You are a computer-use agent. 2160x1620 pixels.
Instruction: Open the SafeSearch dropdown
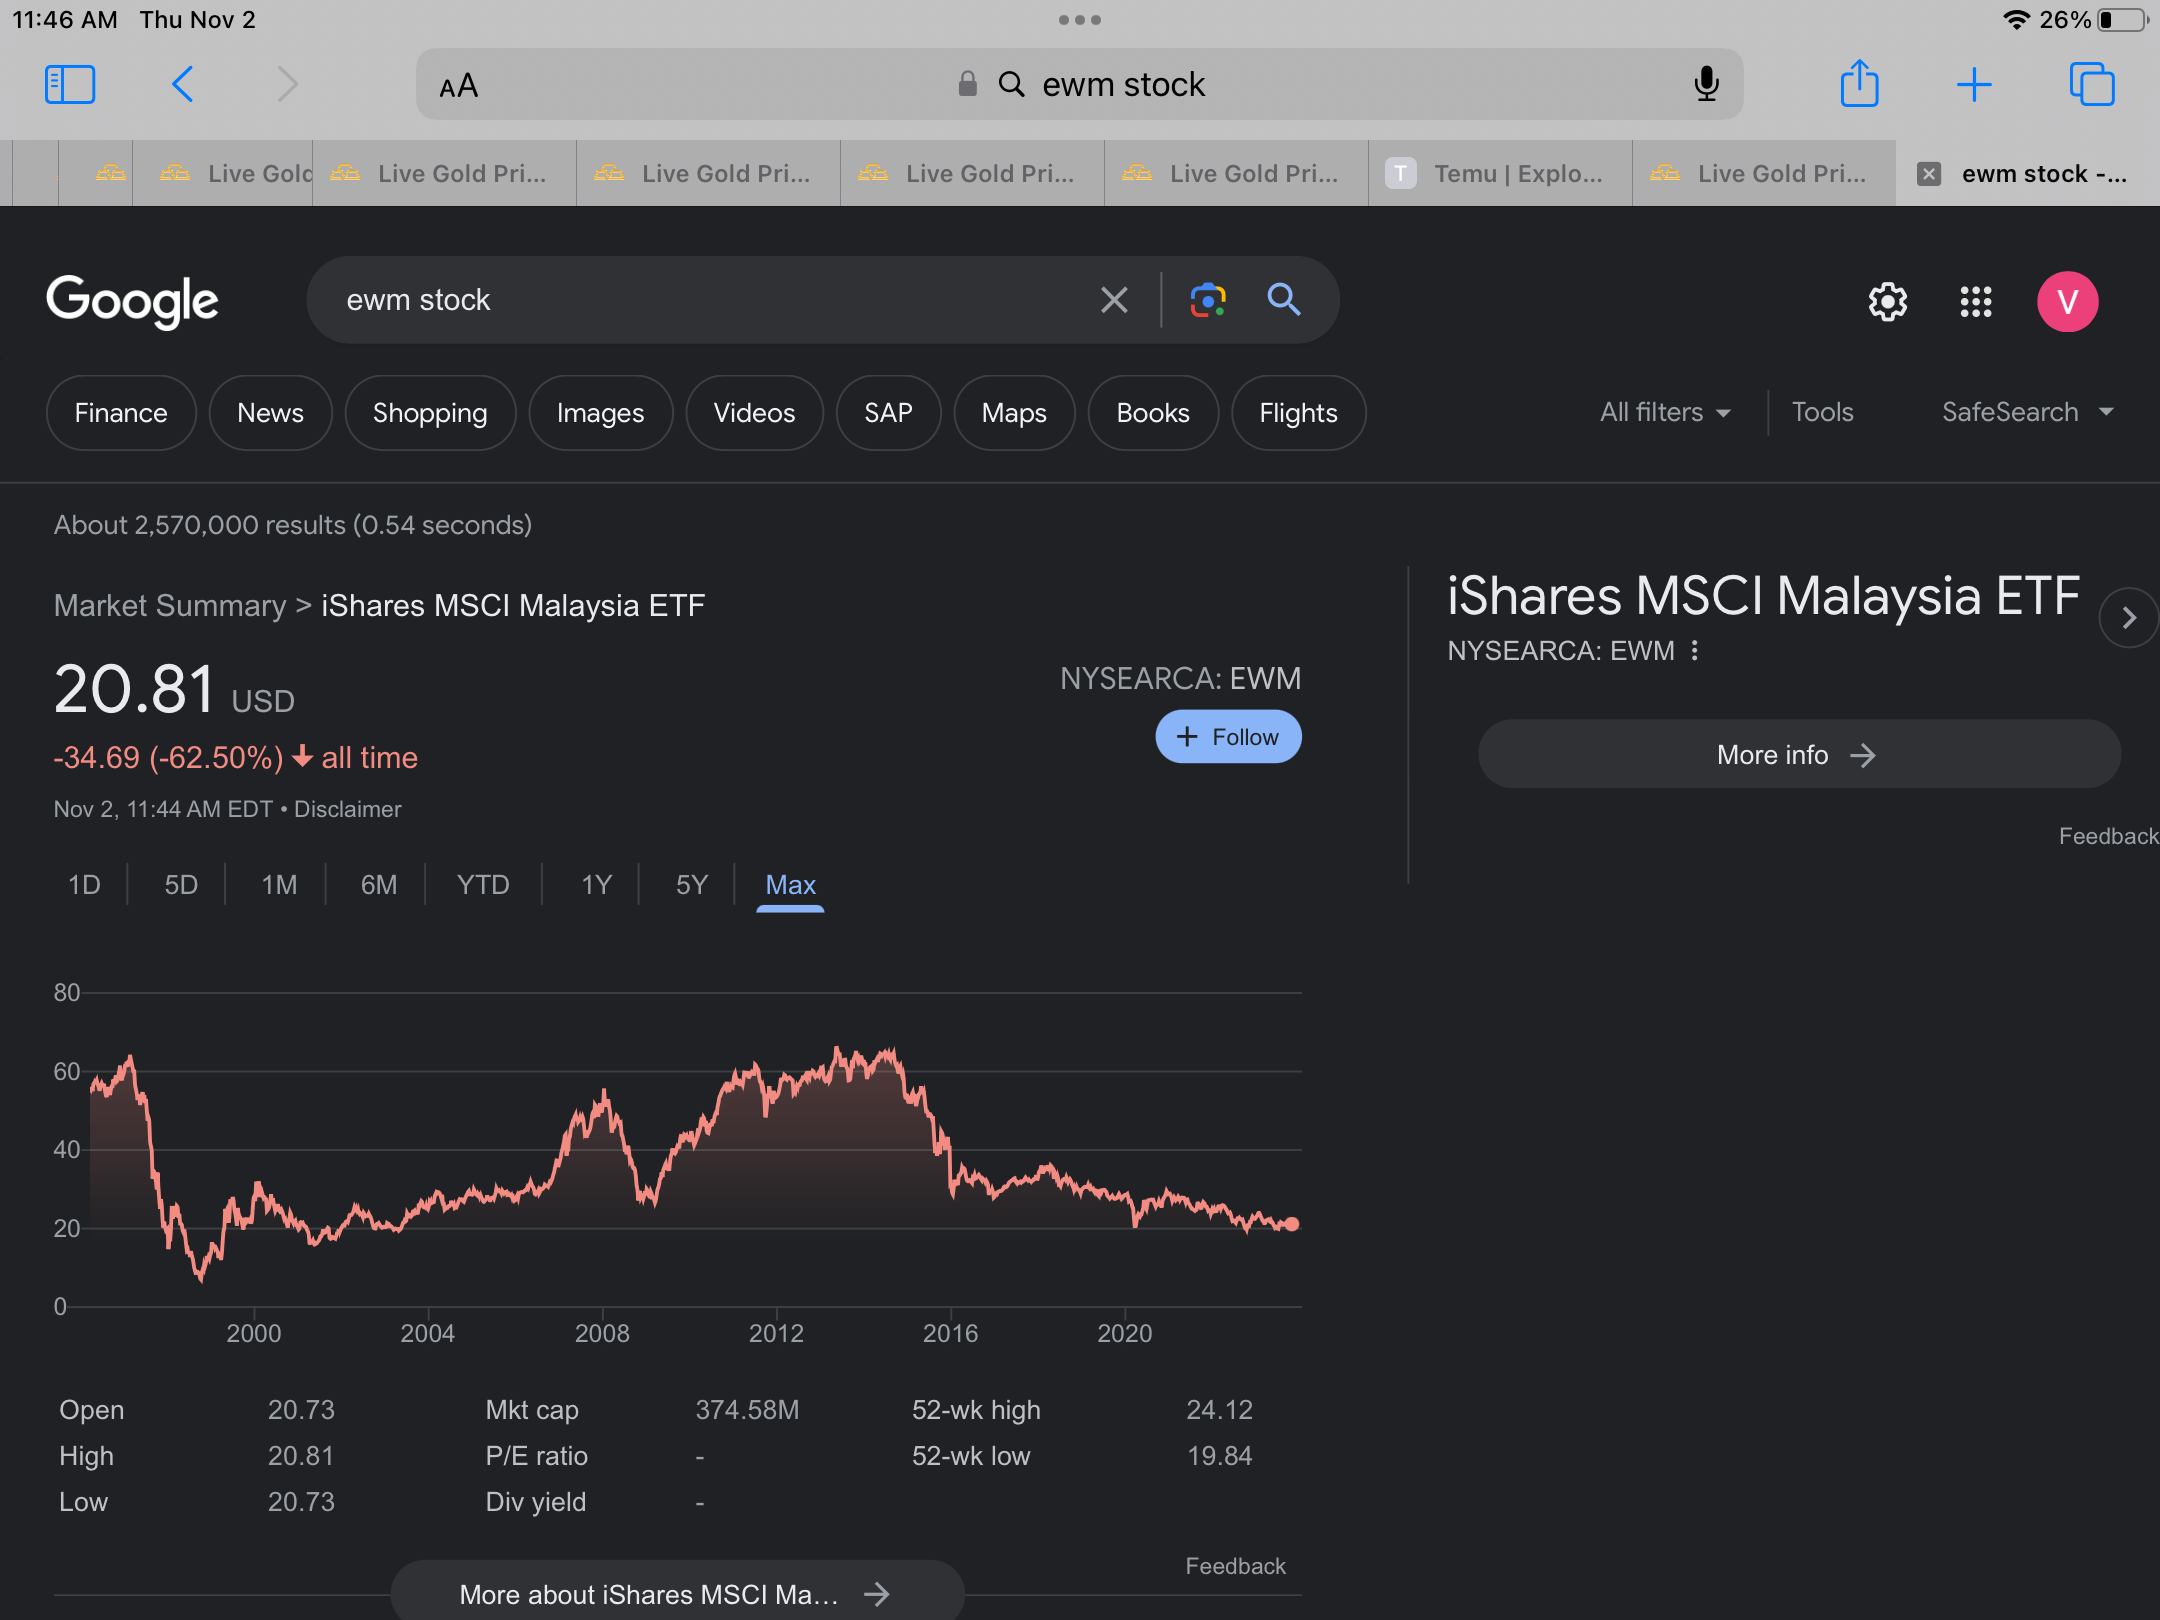point(2027,413)
